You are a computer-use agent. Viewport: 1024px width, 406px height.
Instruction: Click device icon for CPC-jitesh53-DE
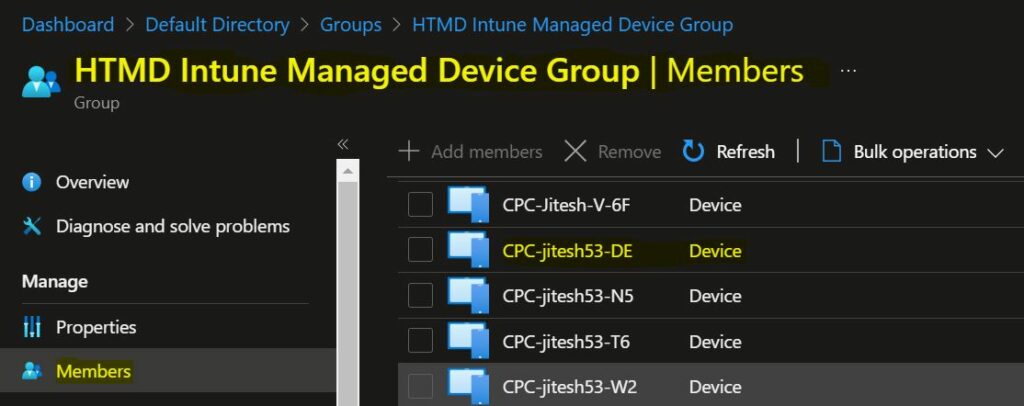click(468, 250)
